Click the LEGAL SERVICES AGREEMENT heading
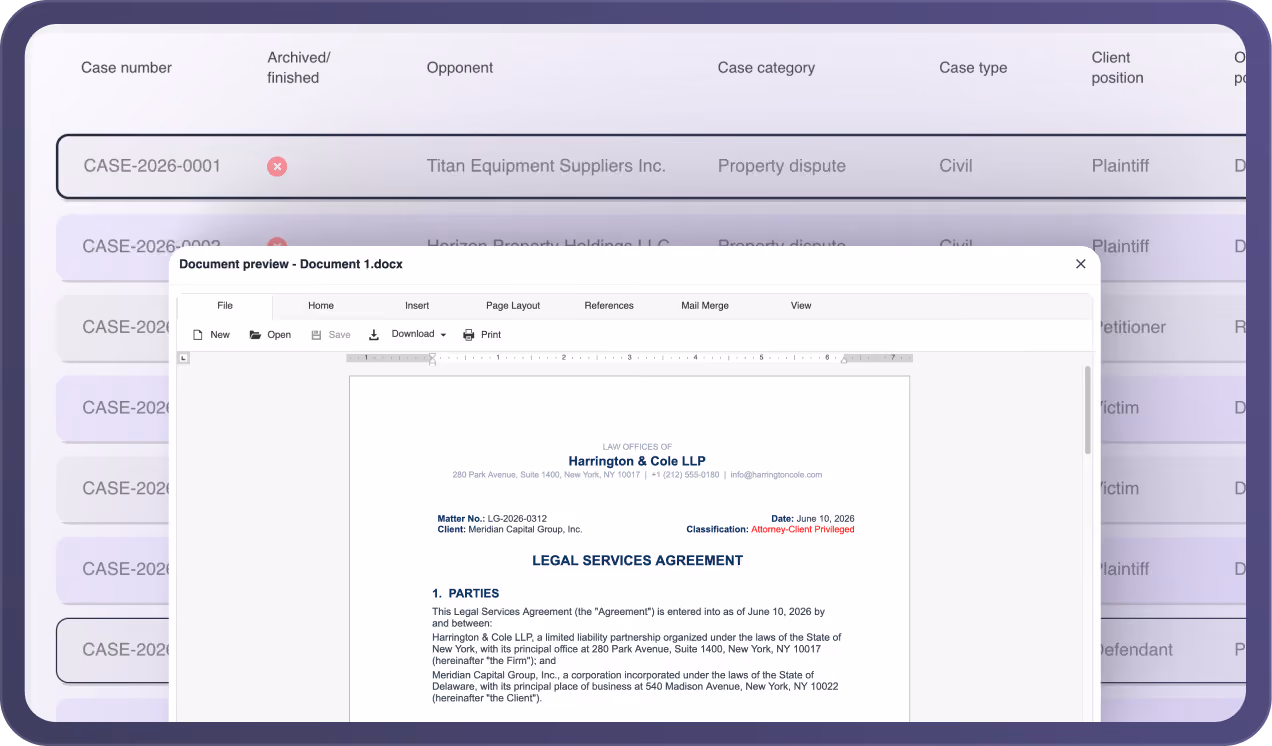 (x=637, y=561)
